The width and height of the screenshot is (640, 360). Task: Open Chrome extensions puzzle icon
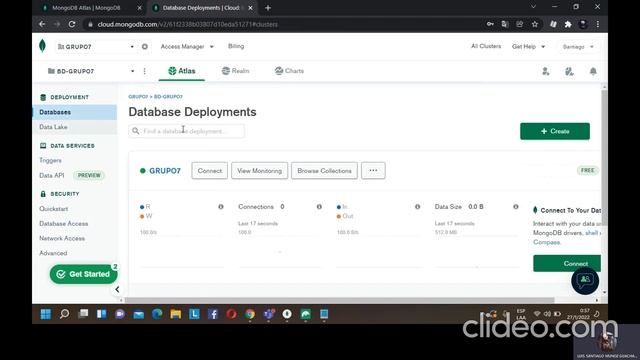(x=568, y=24)
